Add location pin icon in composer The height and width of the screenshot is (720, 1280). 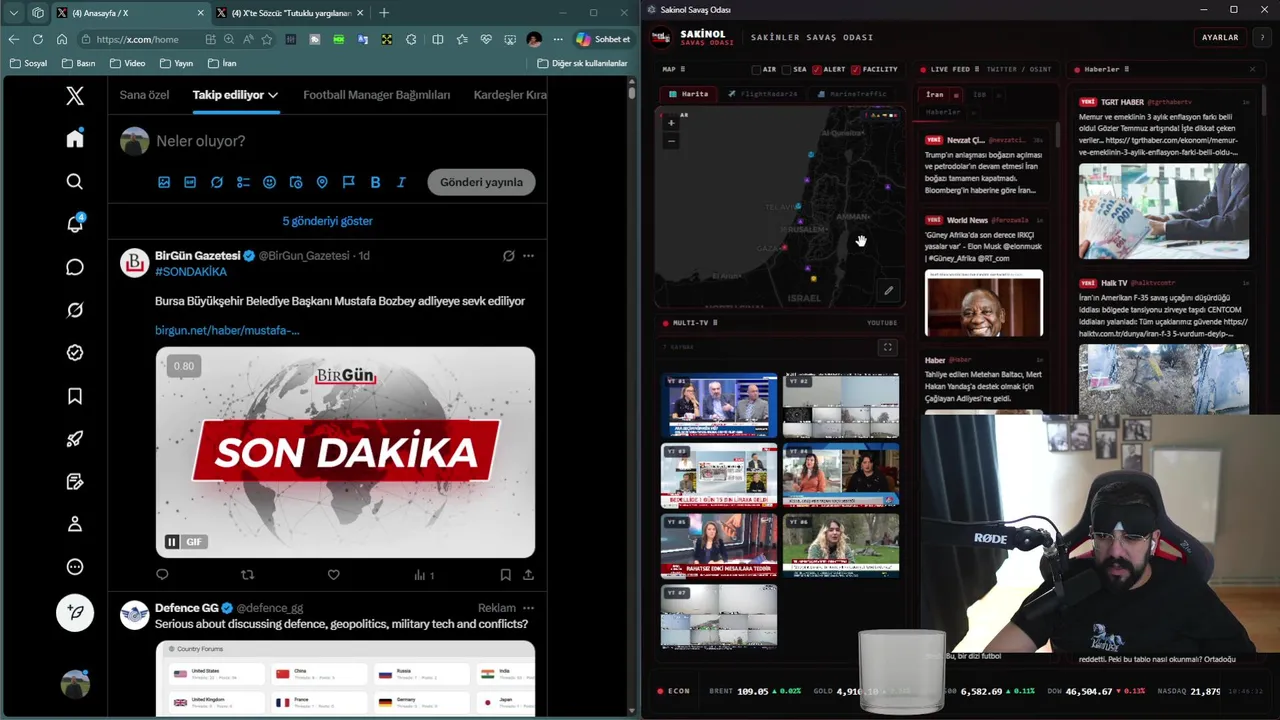322,182
